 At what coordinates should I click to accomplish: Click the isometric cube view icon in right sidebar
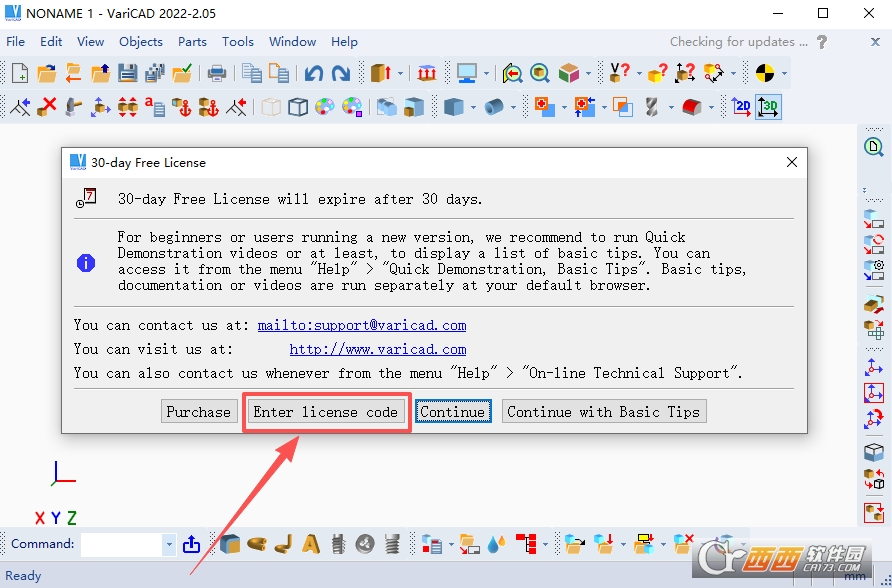point(873,453)
